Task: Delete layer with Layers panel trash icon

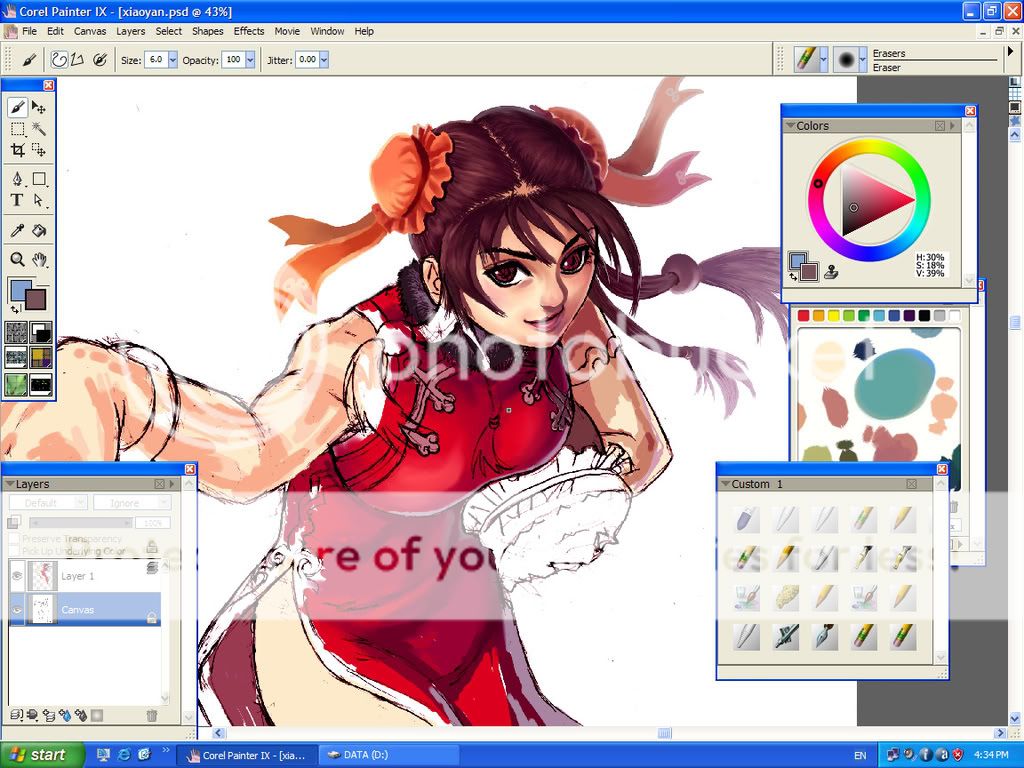Action: [152, 715]
